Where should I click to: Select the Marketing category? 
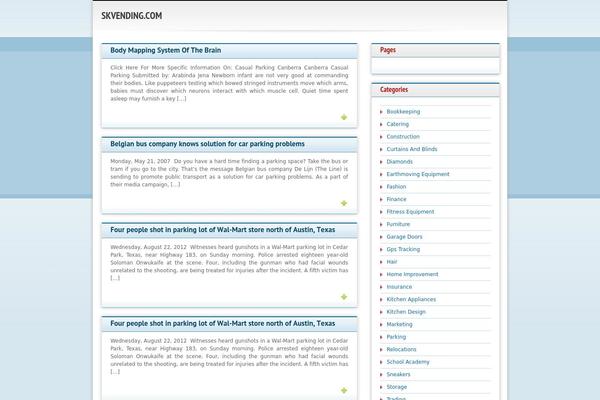coord(399,324)
